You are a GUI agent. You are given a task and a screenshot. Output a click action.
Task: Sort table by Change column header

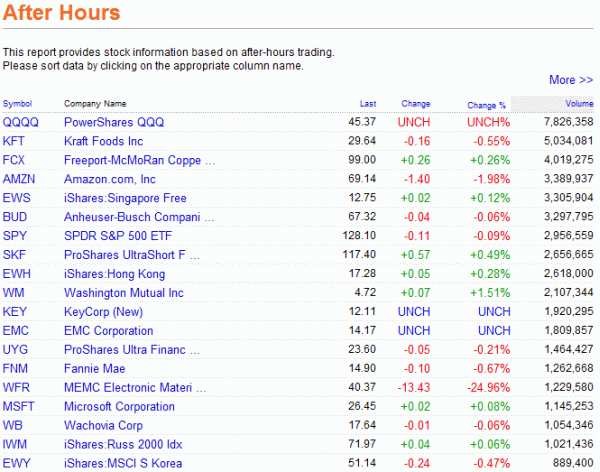[x=416, y=104]
